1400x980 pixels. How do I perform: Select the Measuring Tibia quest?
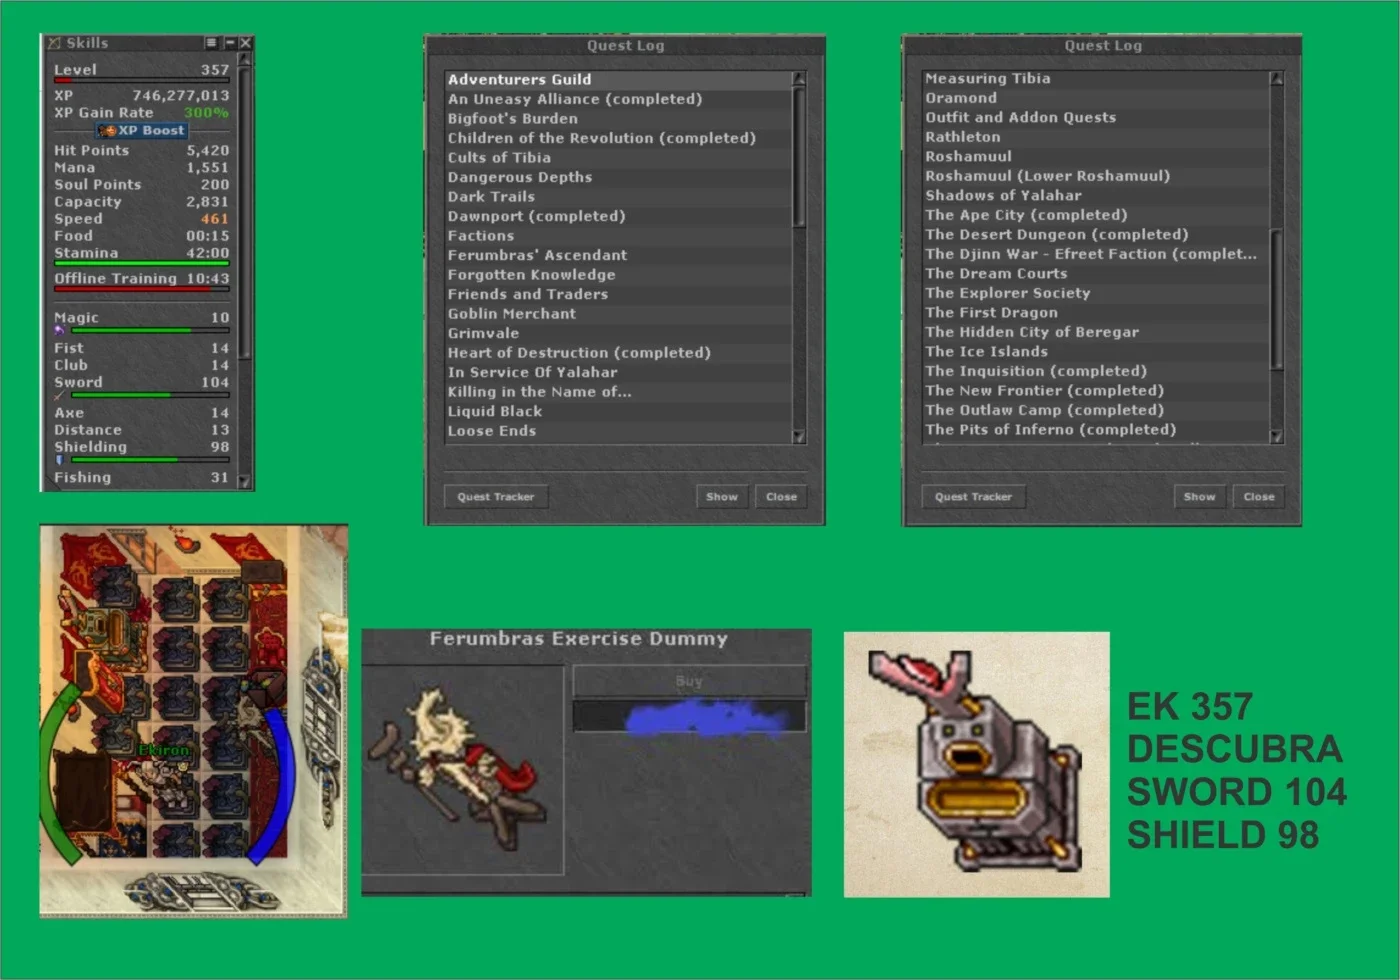(x=1096, y=78)
